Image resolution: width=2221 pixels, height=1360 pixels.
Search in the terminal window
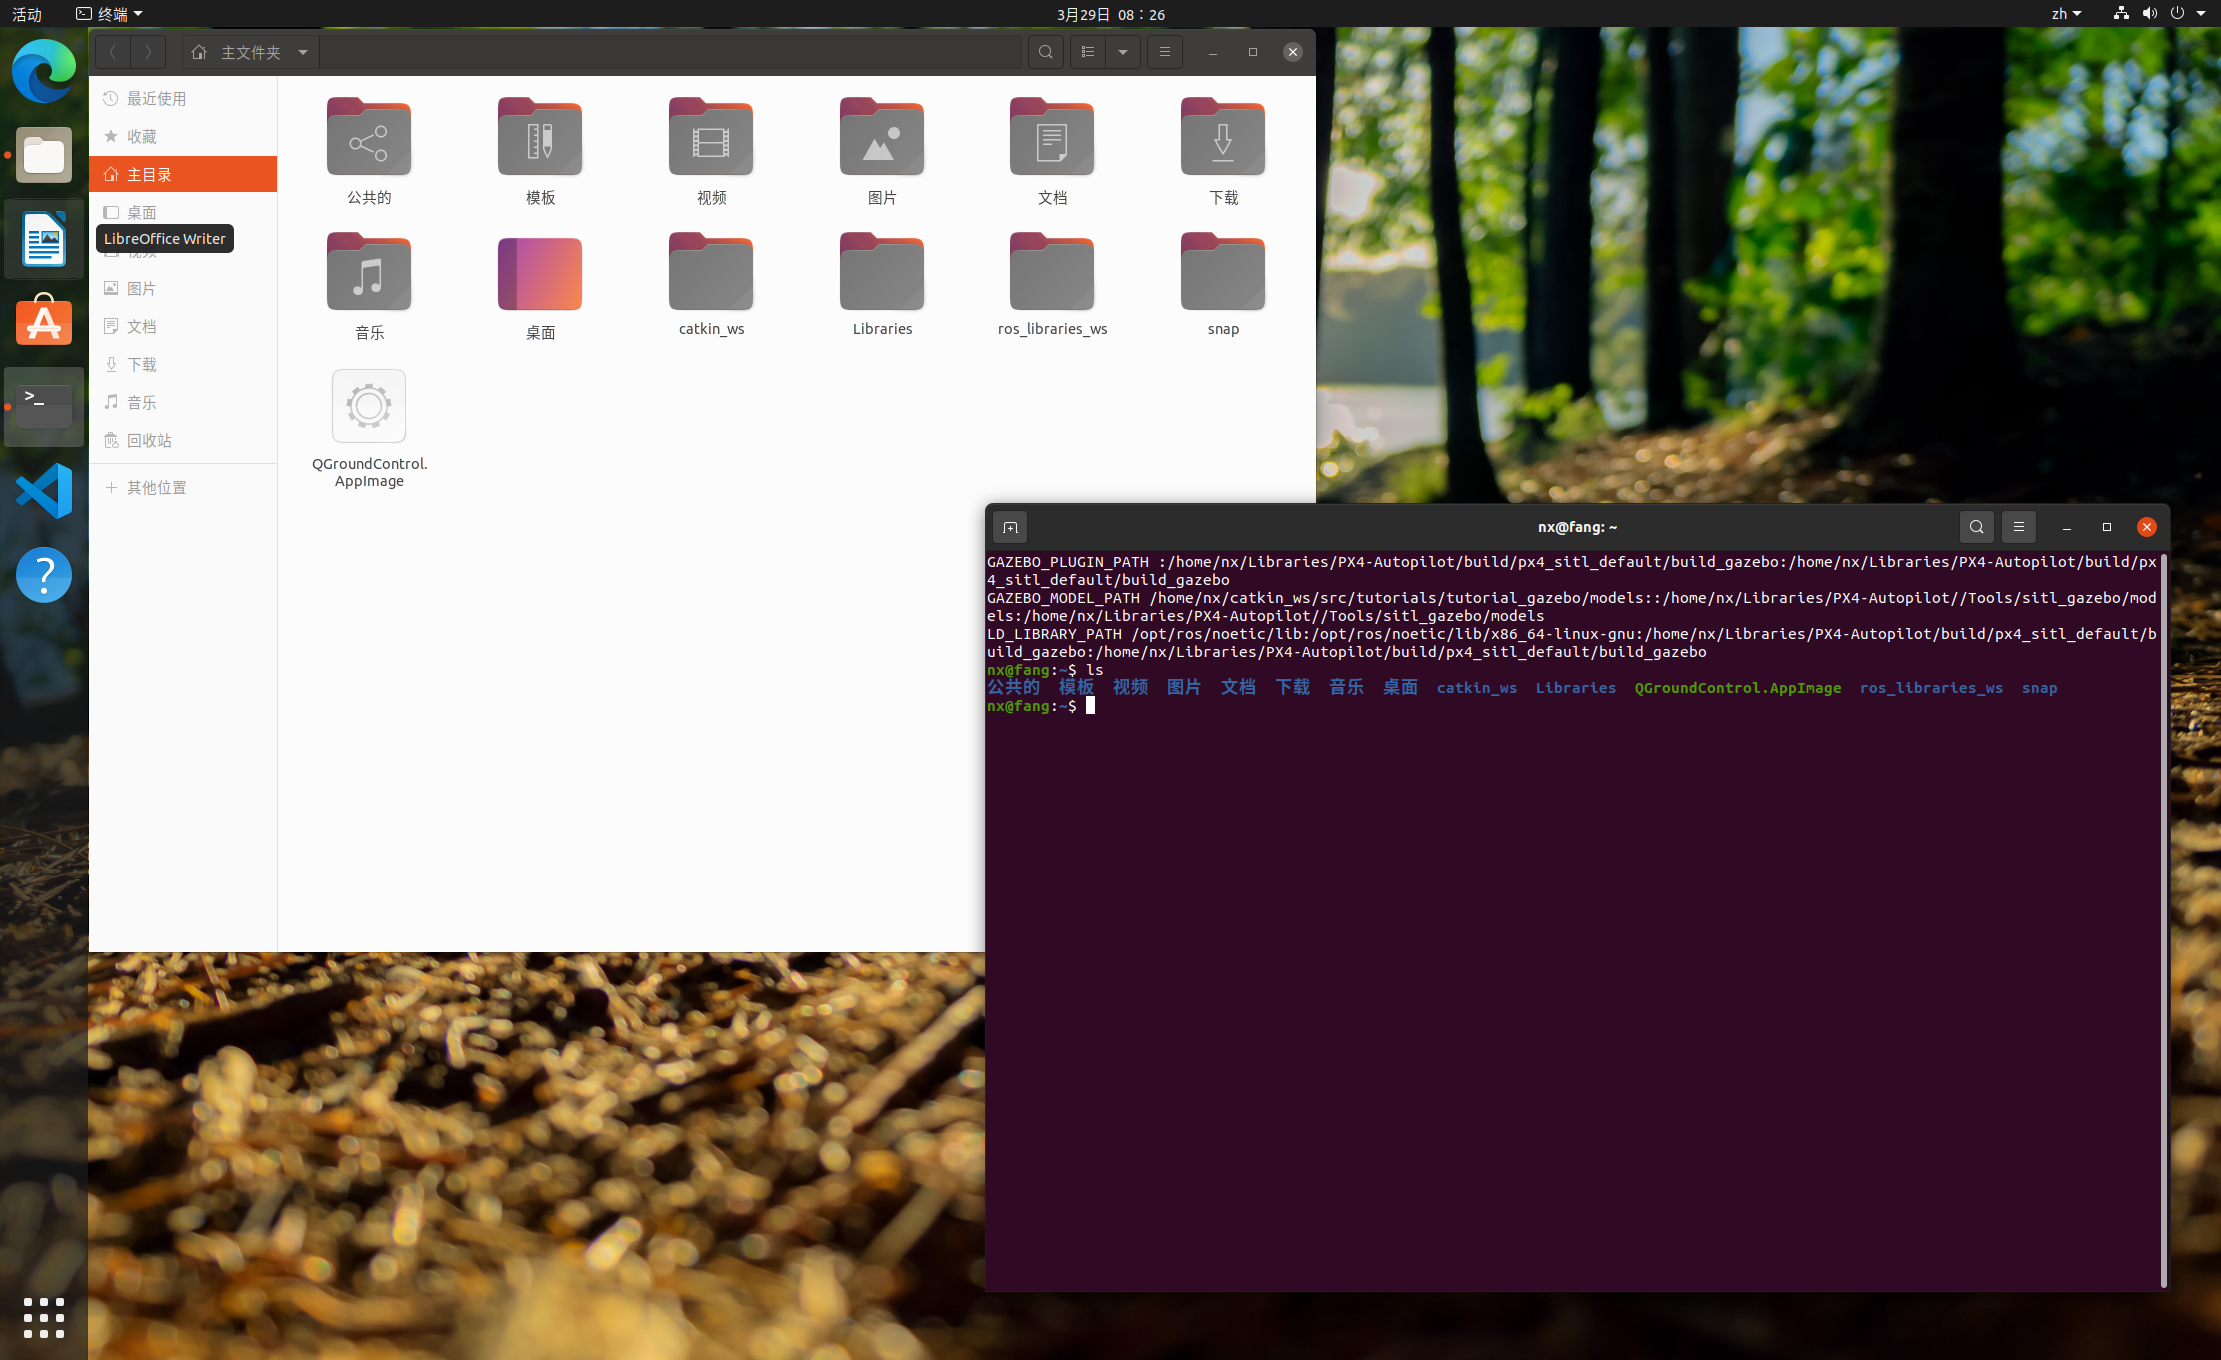tap(1977, 527)
